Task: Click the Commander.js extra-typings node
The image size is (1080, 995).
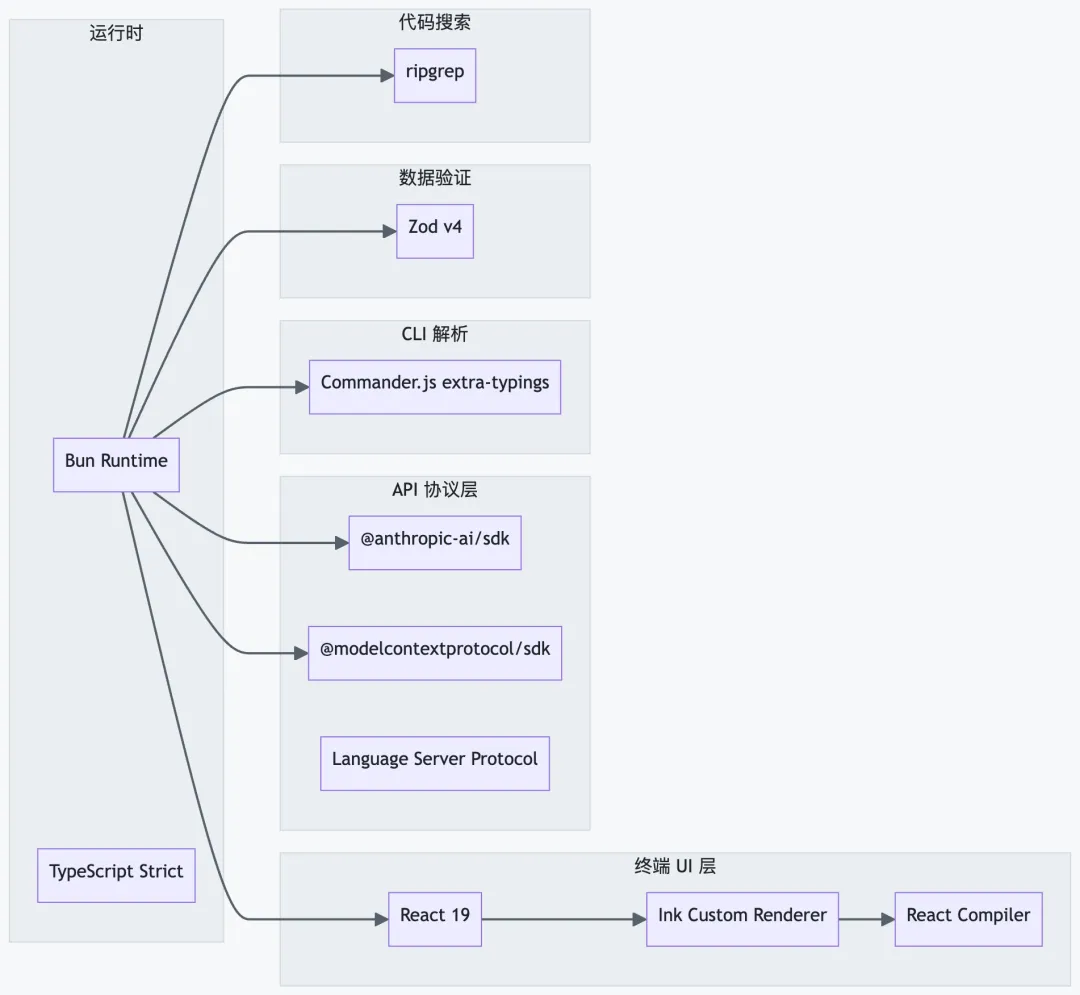Action: [435, 387]
